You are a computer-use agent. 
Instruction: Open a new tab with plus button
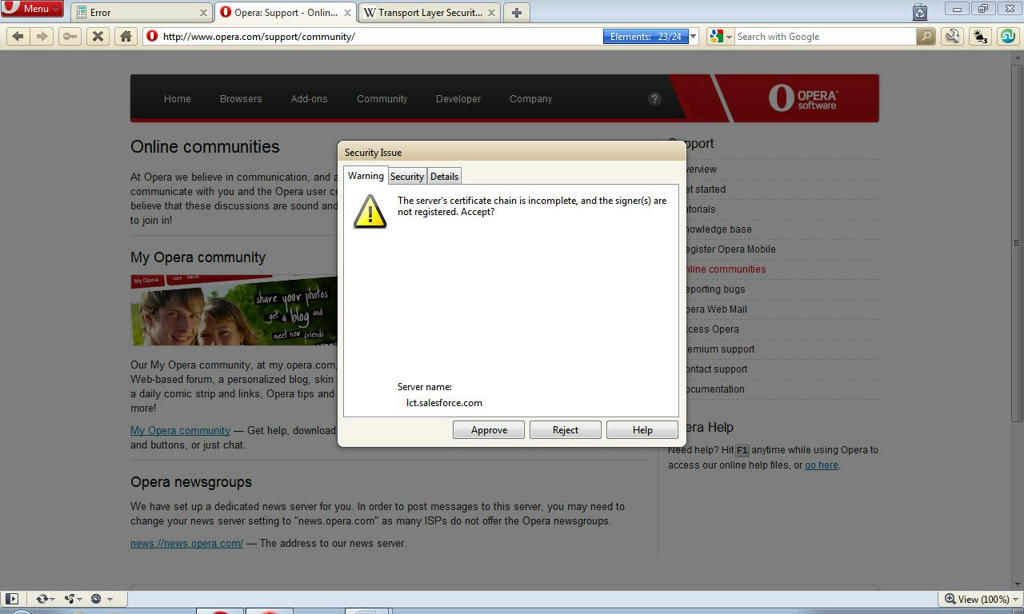point(517,12)
